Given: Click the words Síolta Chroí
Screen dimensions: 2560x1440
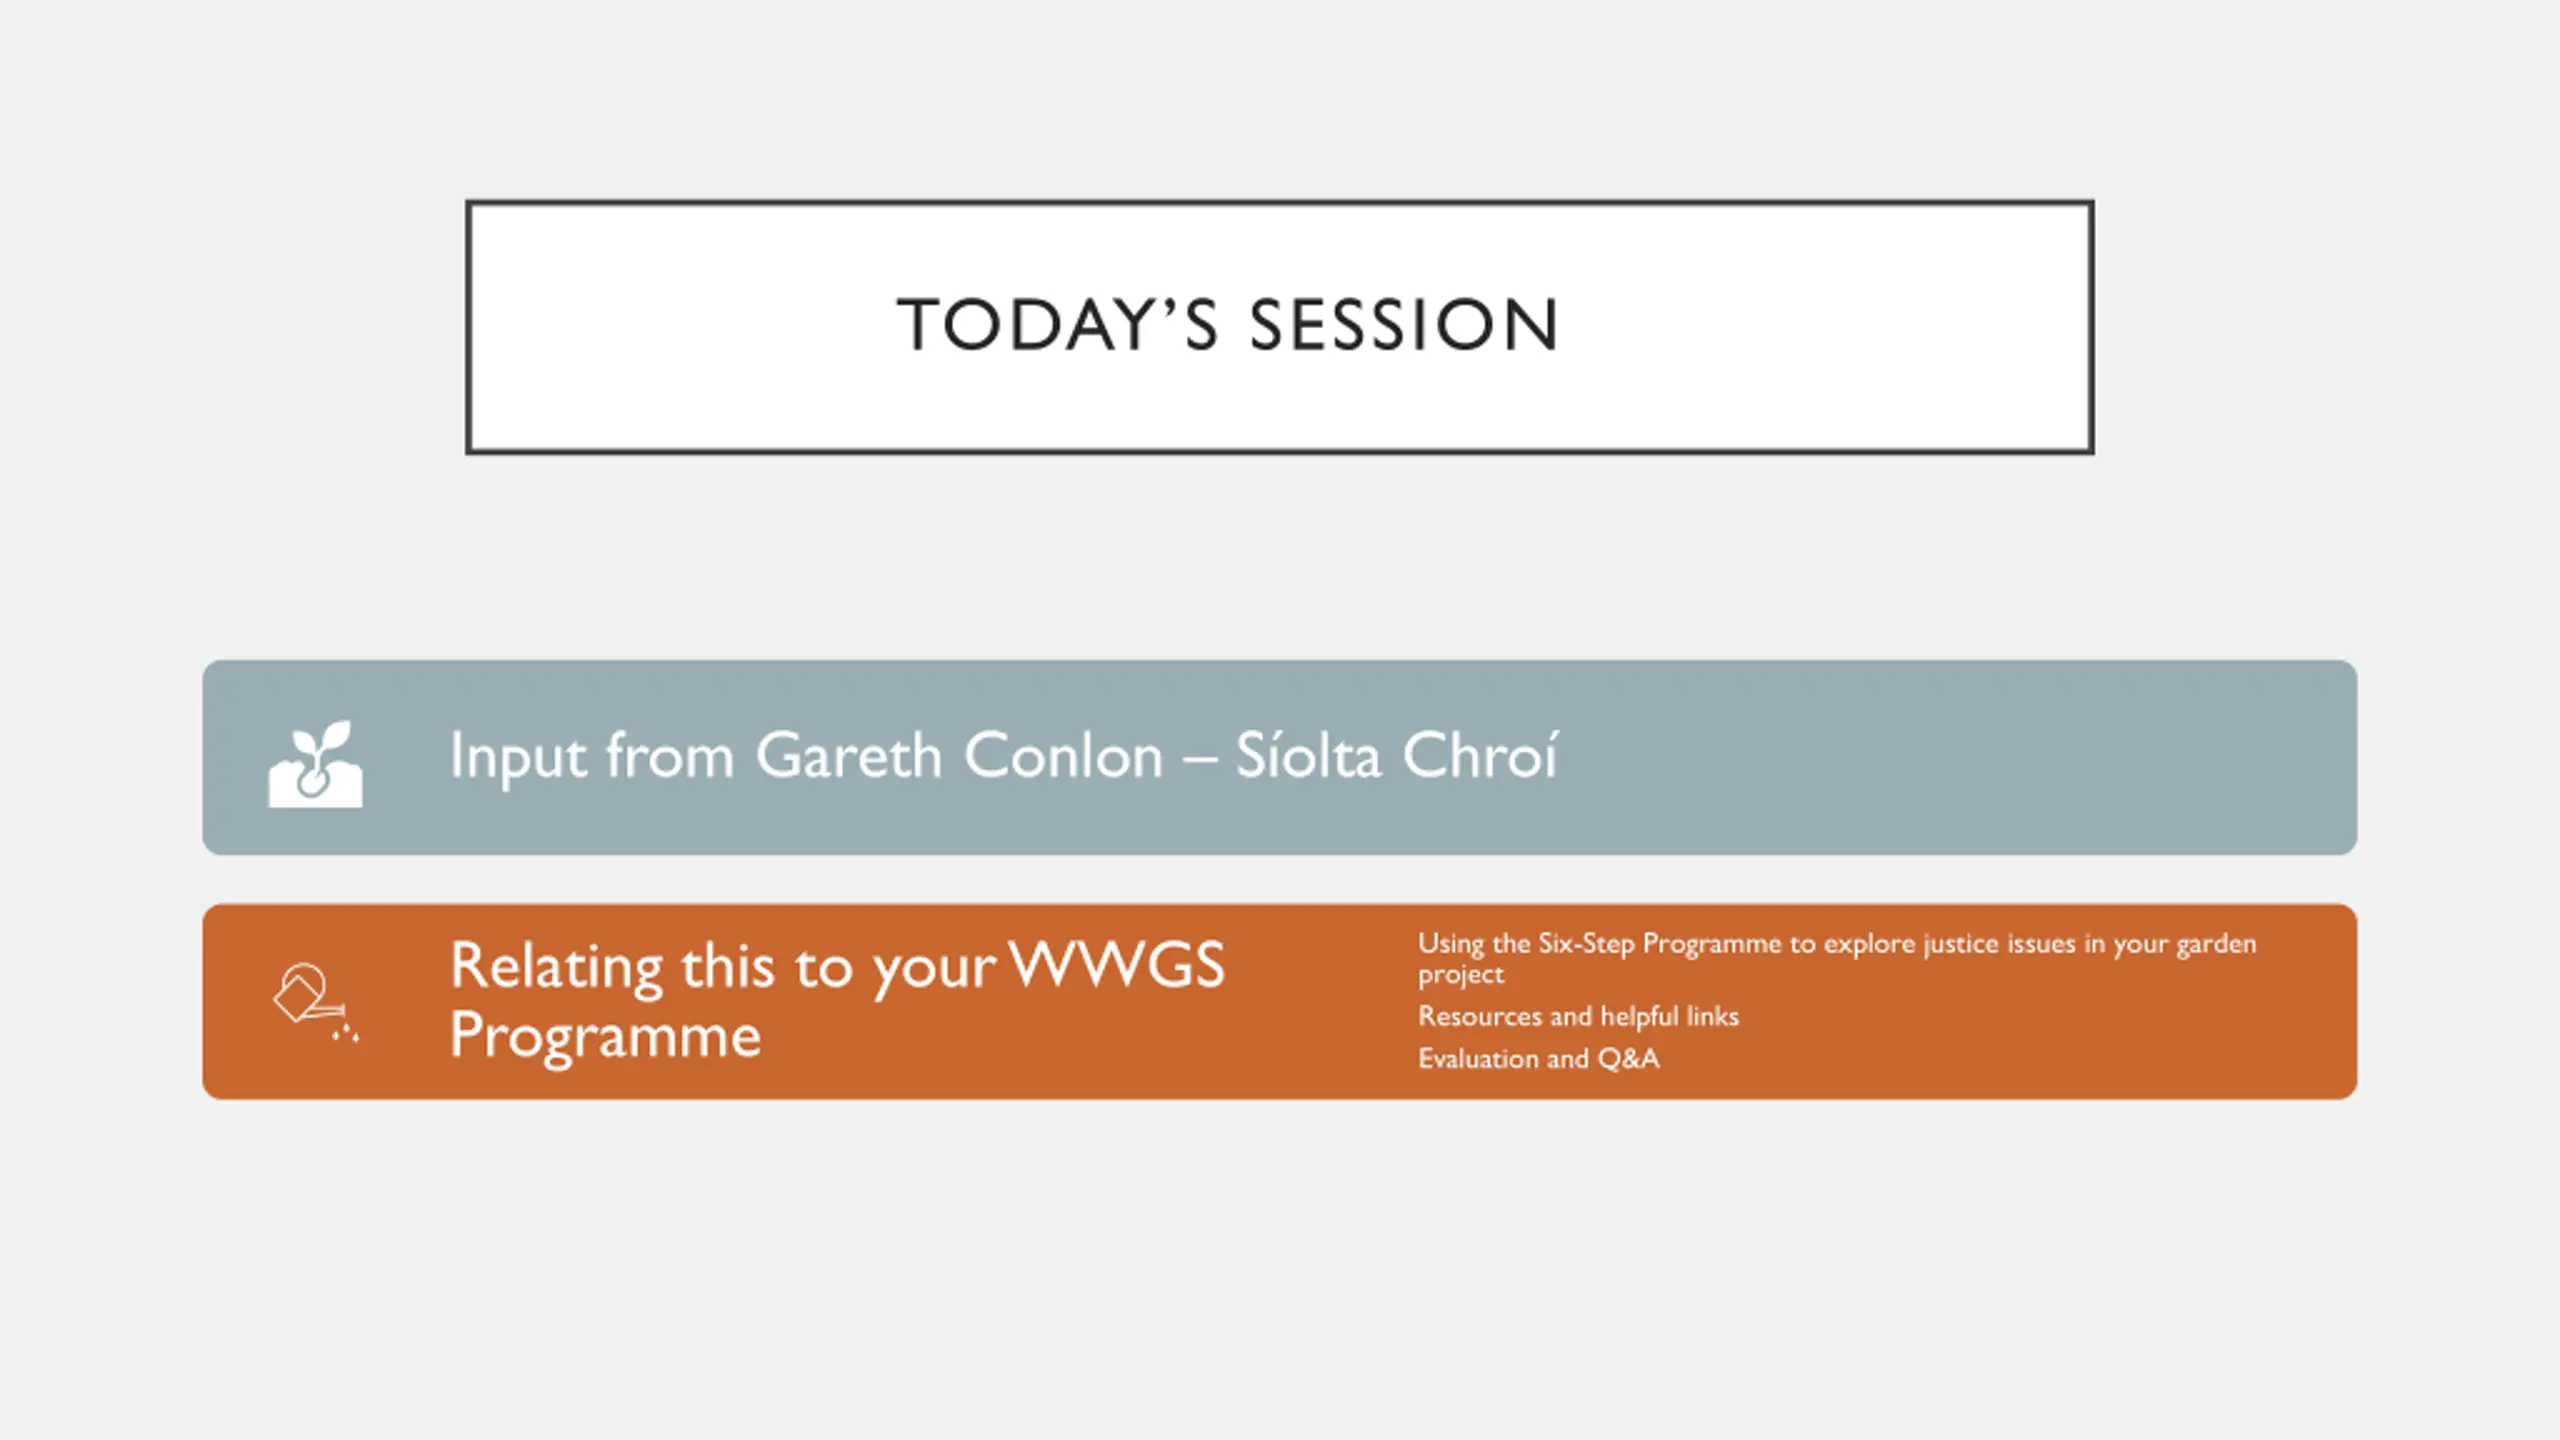Looking at the screenshot, I should [1397, 754].
